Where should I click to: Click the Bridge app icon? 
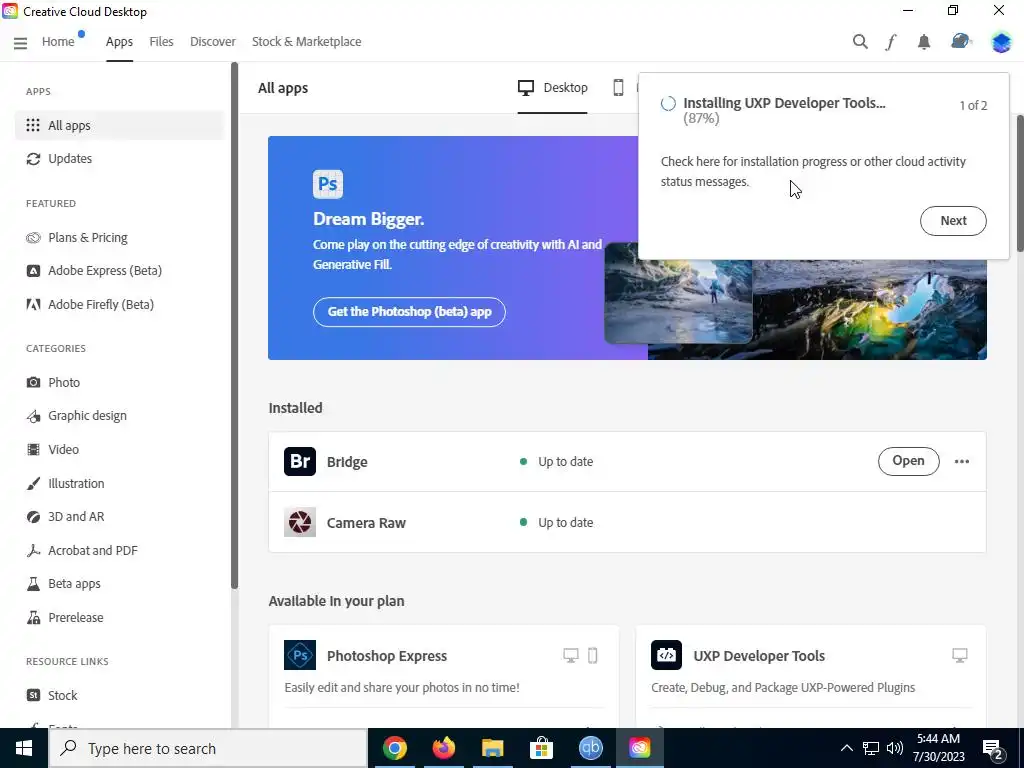(x=300, y=462)
